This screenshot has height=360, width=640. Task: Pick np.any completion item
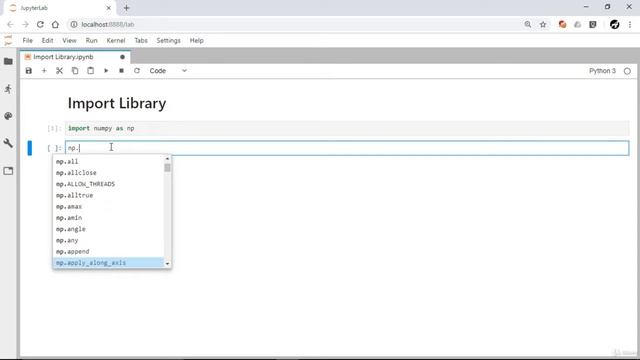[x=109, y=240]
